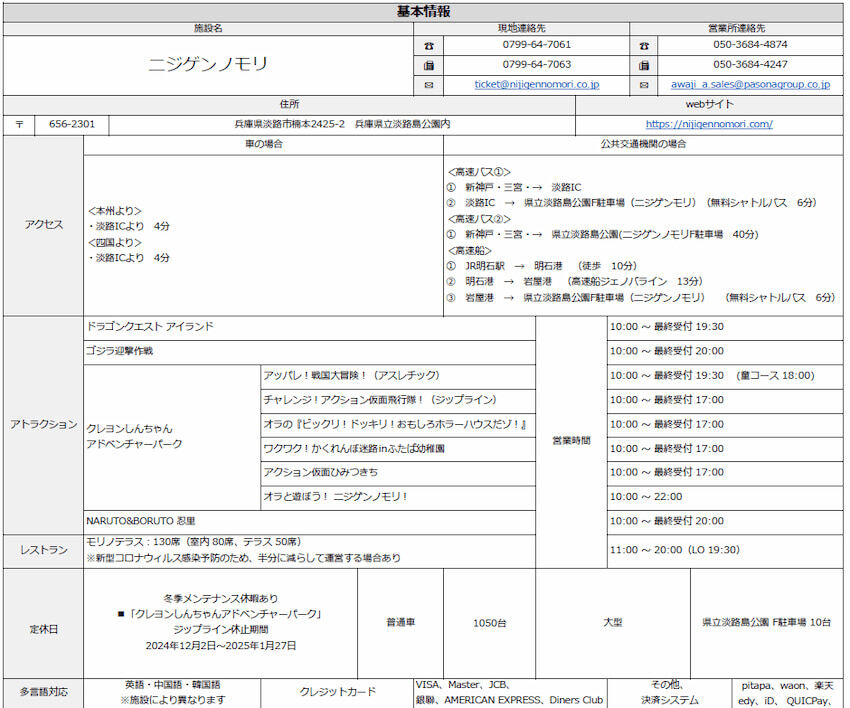Select the ドラゴンクエスト アイランド cell
Viewport: 850px width, 708px height.
(x=310, y=328)
